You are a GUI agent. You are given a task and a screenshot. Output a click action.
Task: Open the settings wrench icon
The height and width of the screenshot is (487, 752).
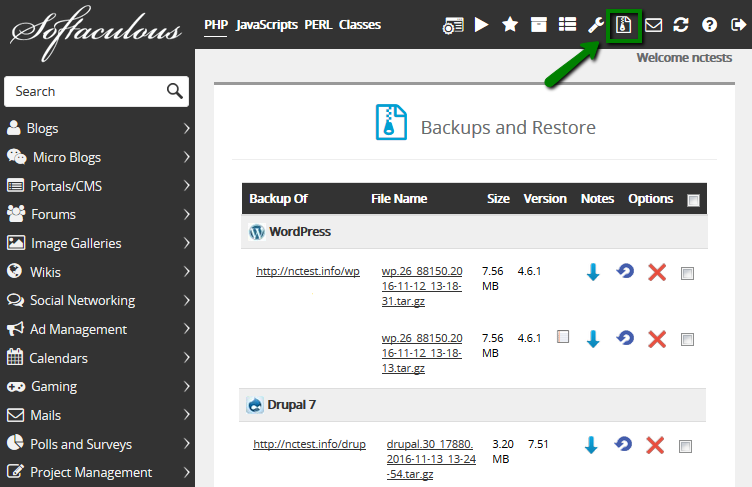(x=596, y=24)
